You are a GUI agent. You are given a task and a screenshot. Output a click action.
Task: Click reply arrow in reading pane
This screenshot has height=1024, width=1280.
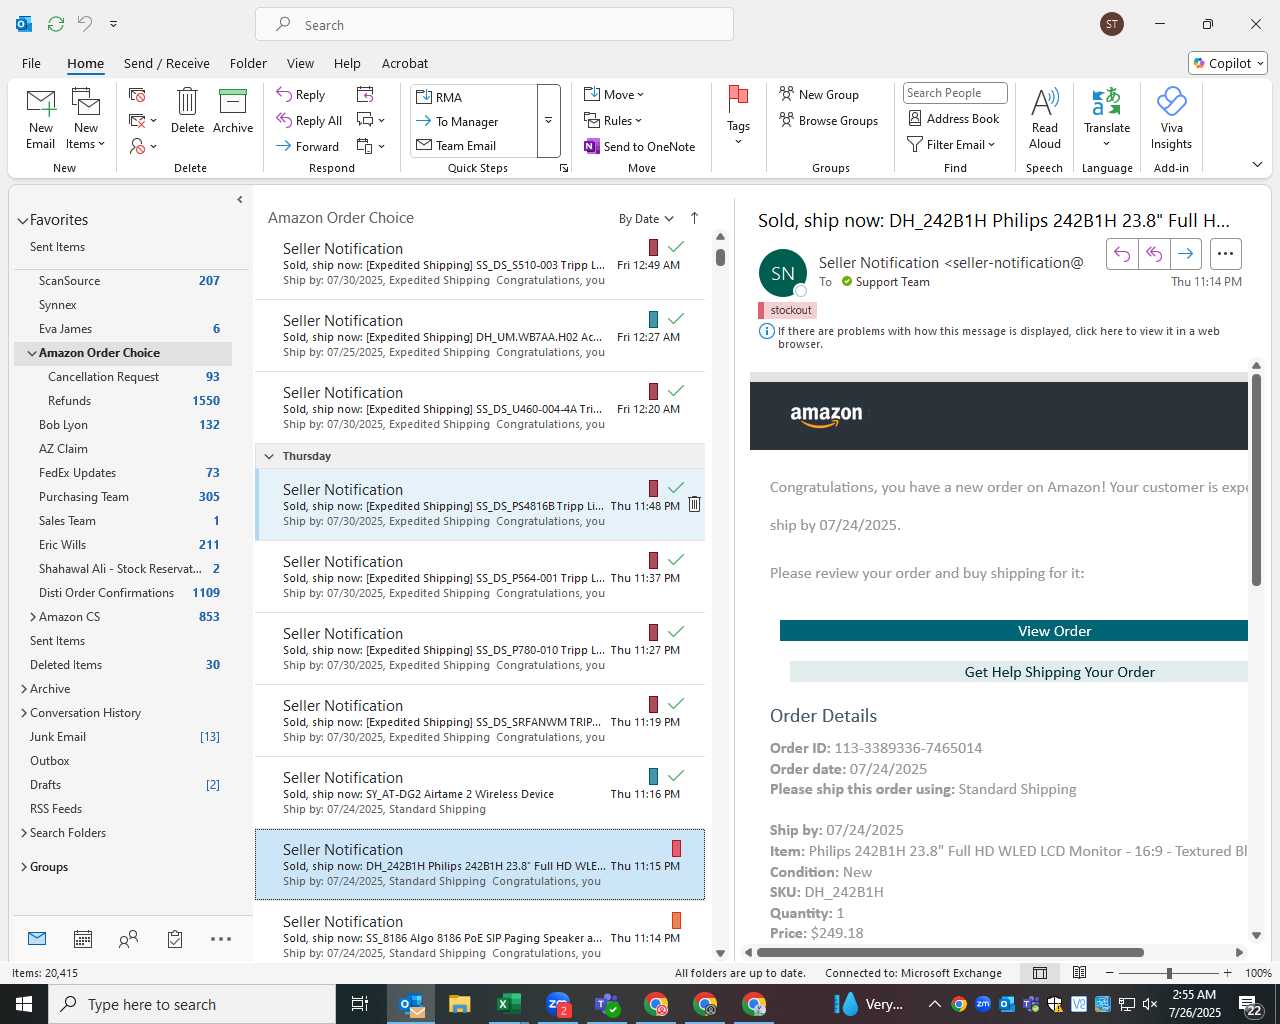pyautogui.click(x=1122, y=254)
